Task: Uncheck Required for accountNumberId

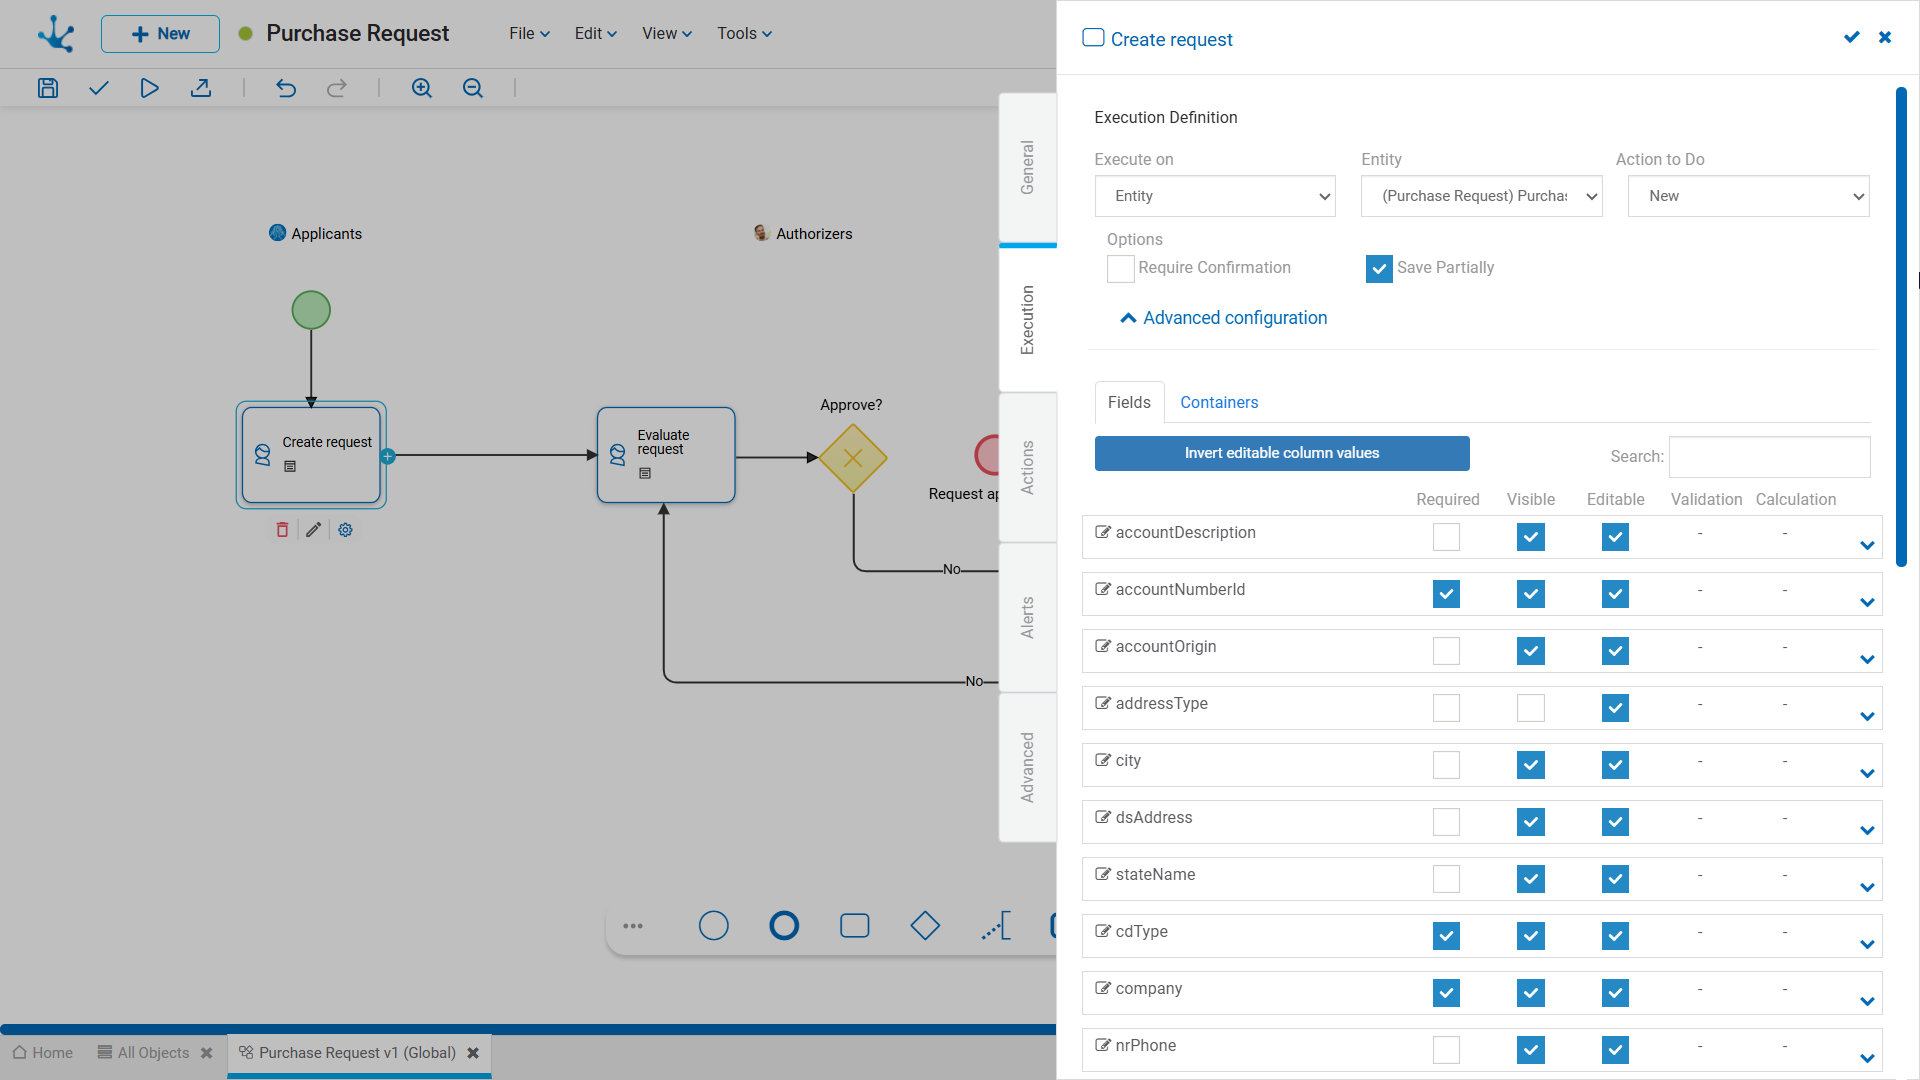Action: 1446,594
